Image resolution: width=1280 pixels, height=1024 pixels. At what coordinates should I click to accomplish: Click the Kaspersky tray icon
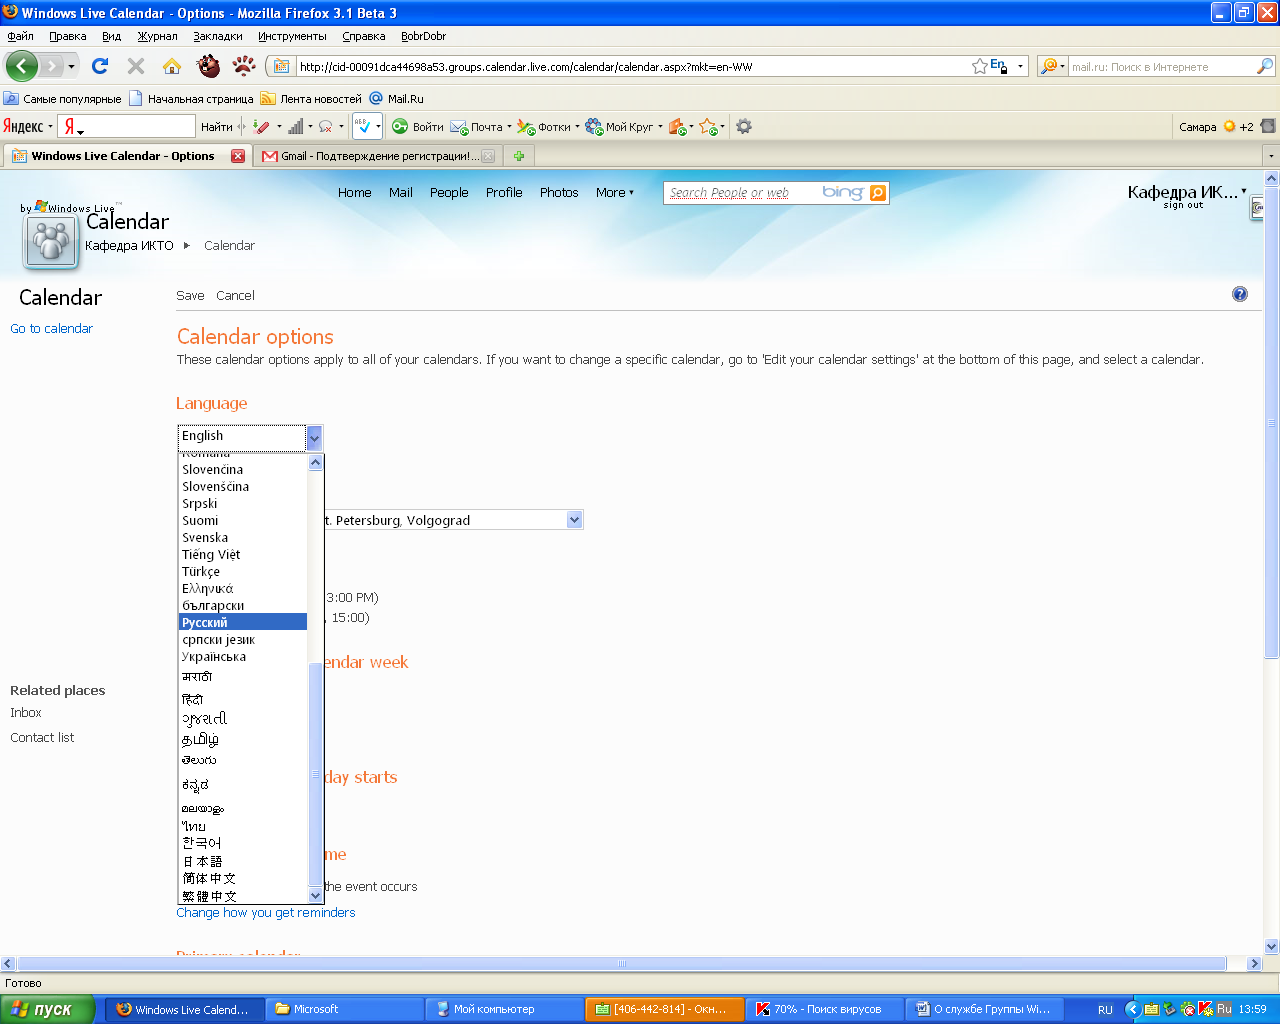(1205, 1009)
